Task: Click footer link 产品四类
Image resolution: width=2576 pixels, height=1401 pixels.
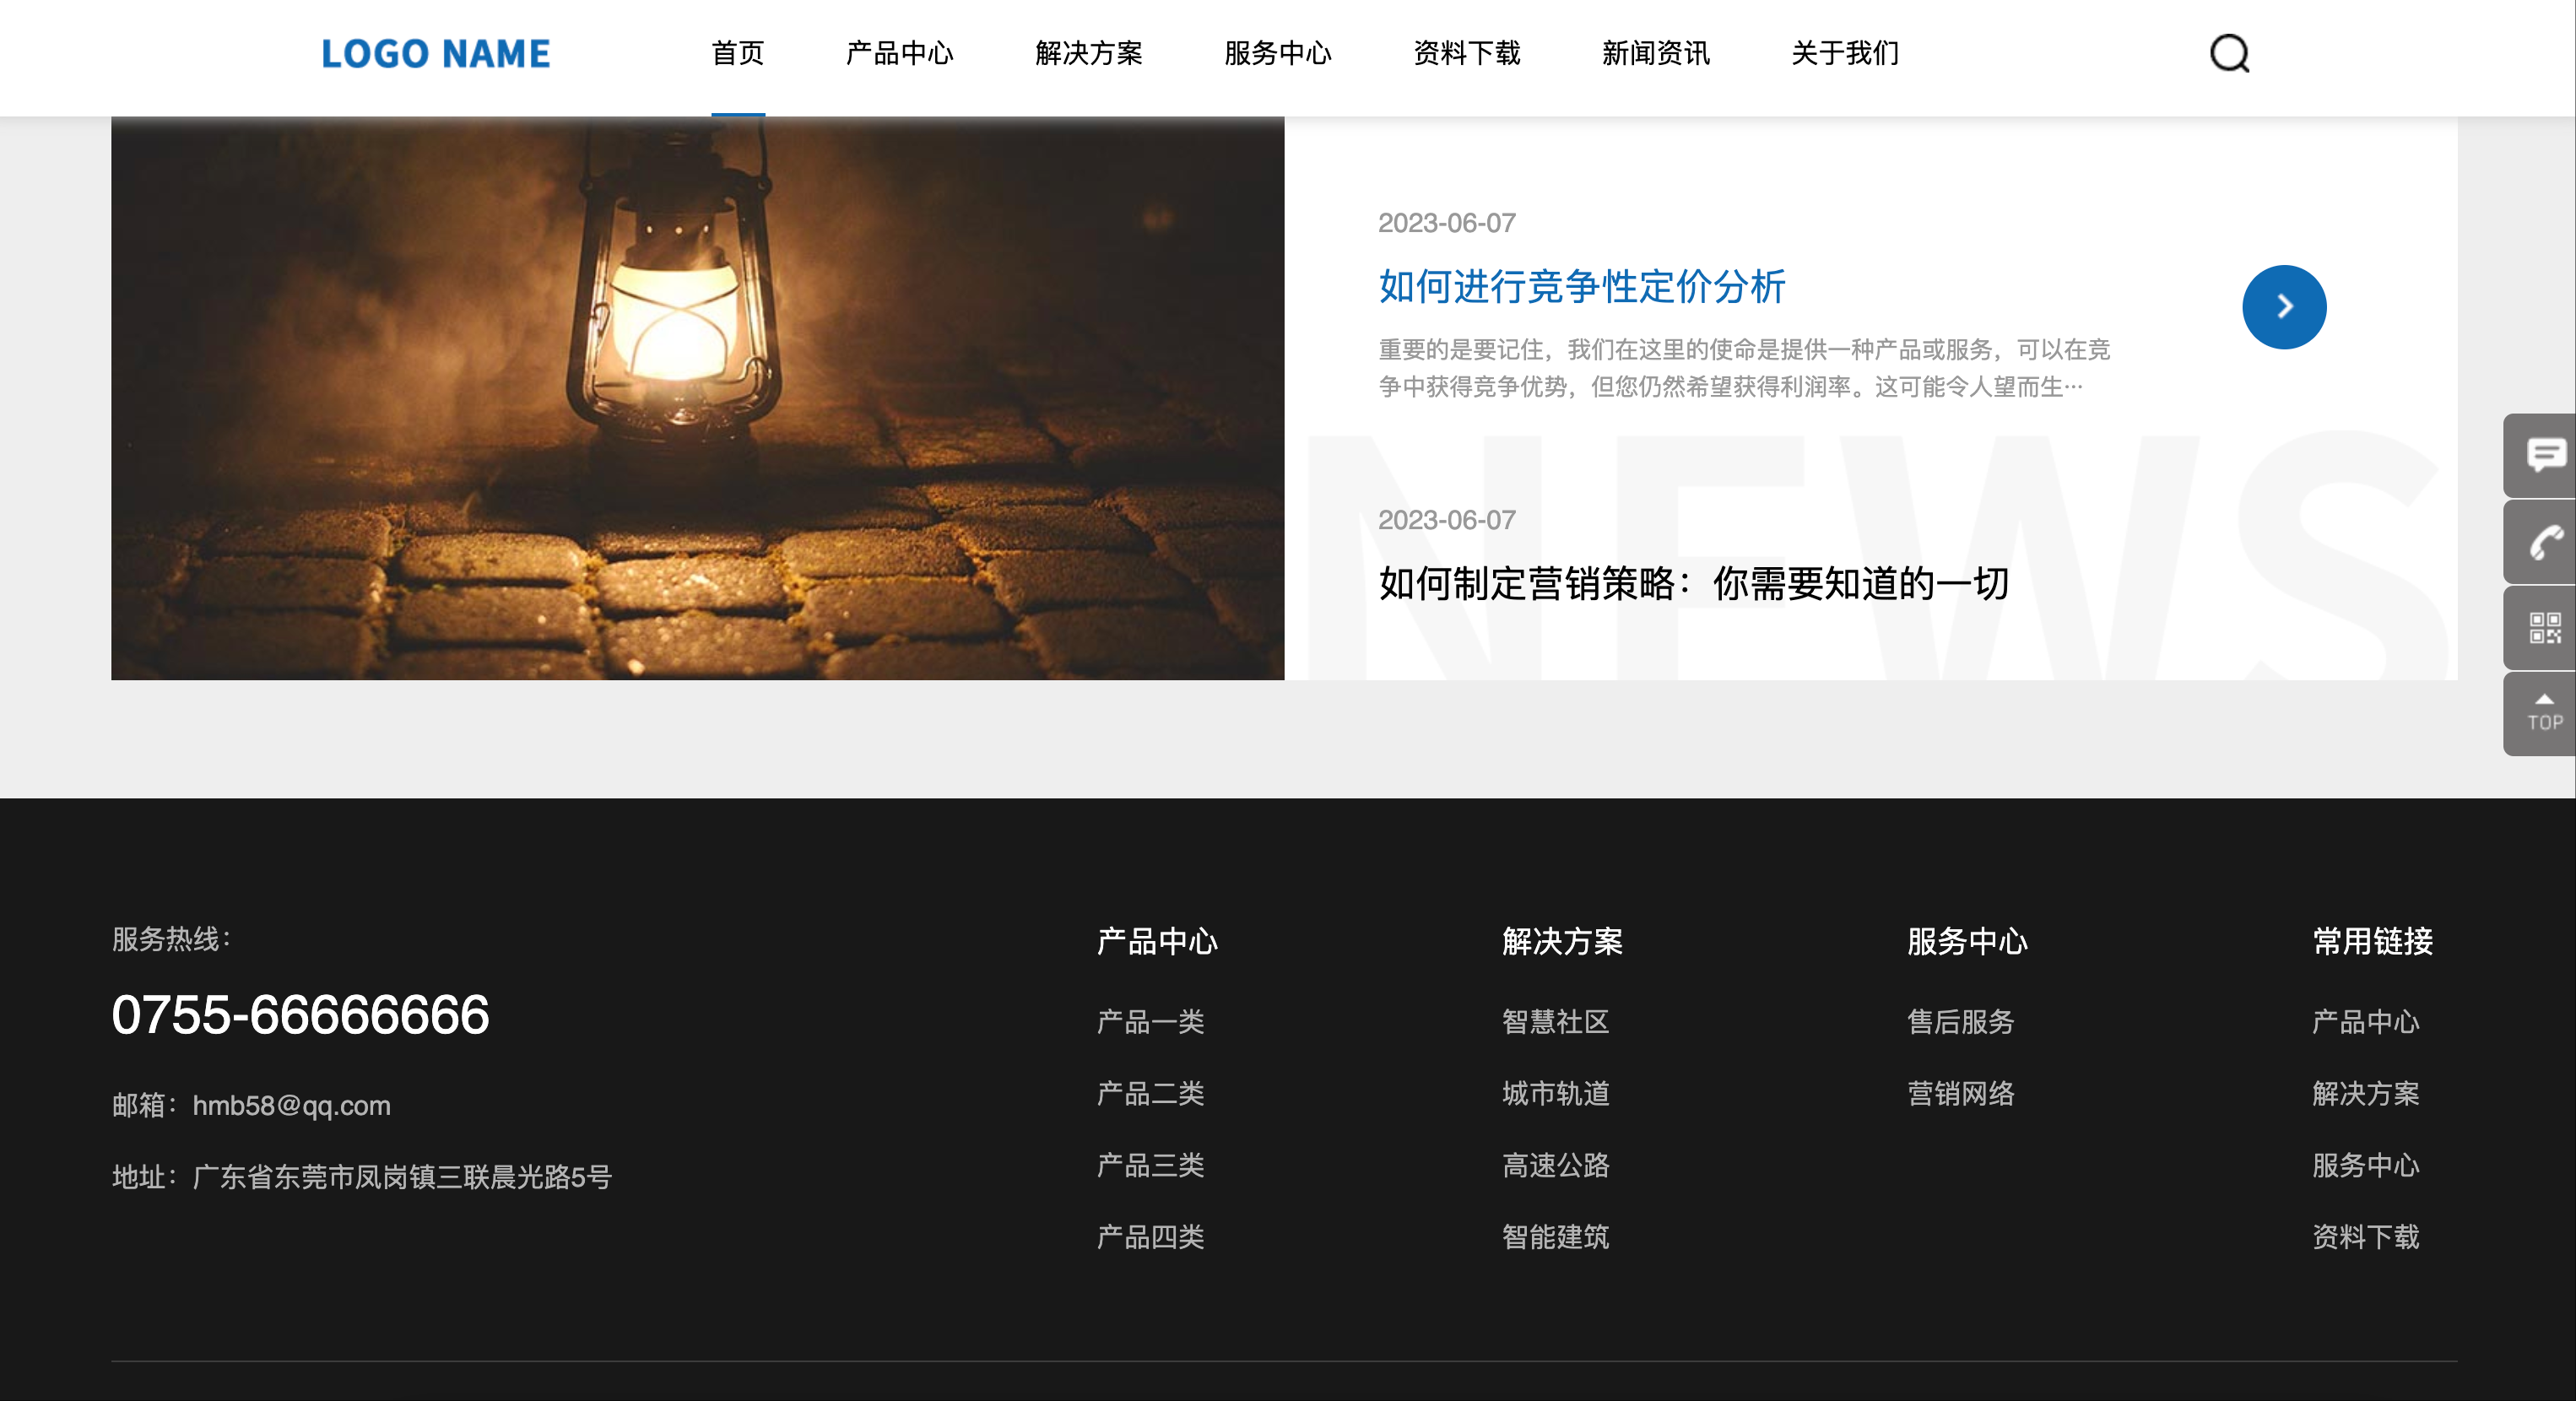Action: click(x=1151, y=1238)
